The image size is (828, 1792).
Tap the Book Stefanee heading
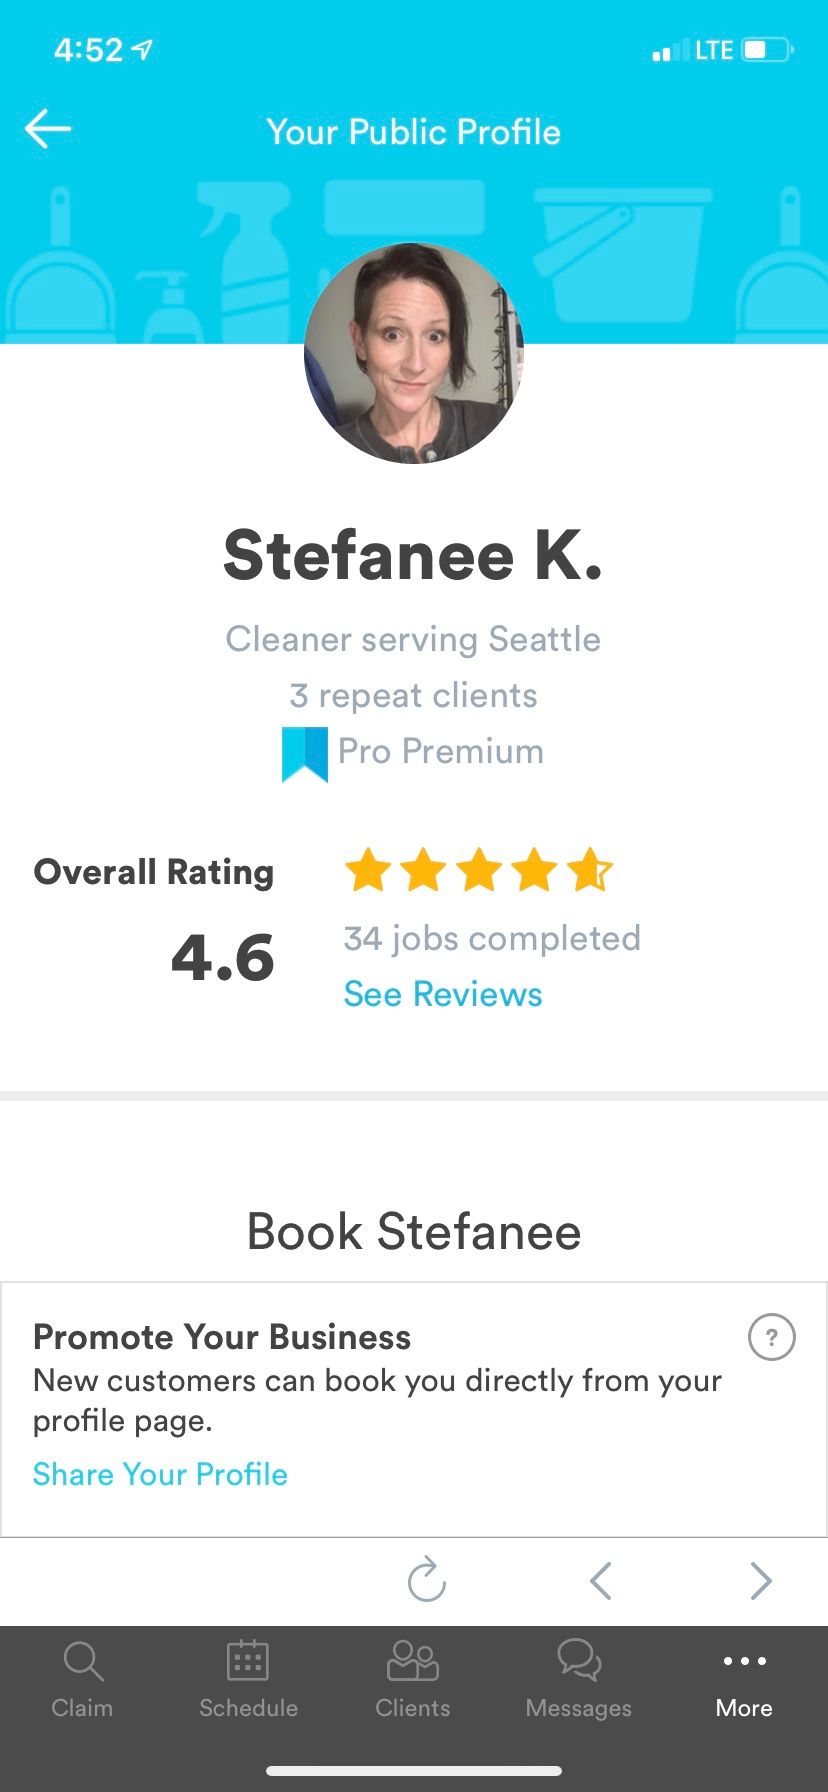click(x=413, y=1231)
